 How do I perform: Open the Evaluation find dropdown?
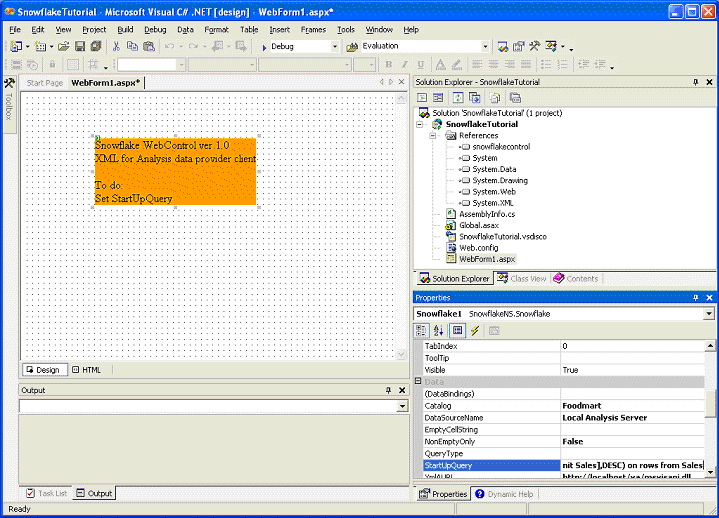coord(485,46)
